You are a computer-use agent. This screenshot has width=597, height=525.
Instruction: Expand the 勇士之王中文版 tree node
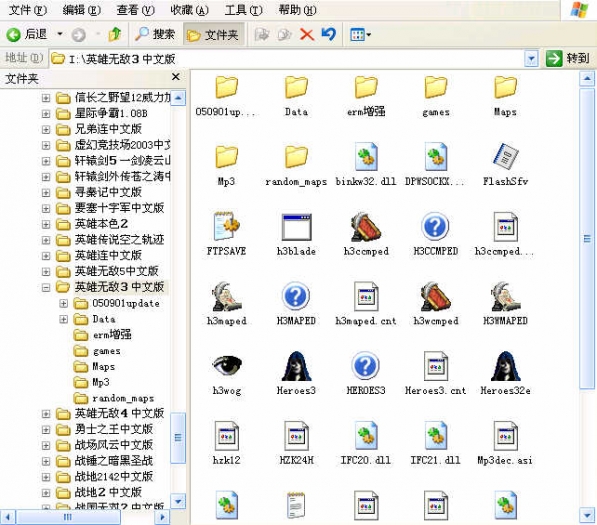click(46, 429)
